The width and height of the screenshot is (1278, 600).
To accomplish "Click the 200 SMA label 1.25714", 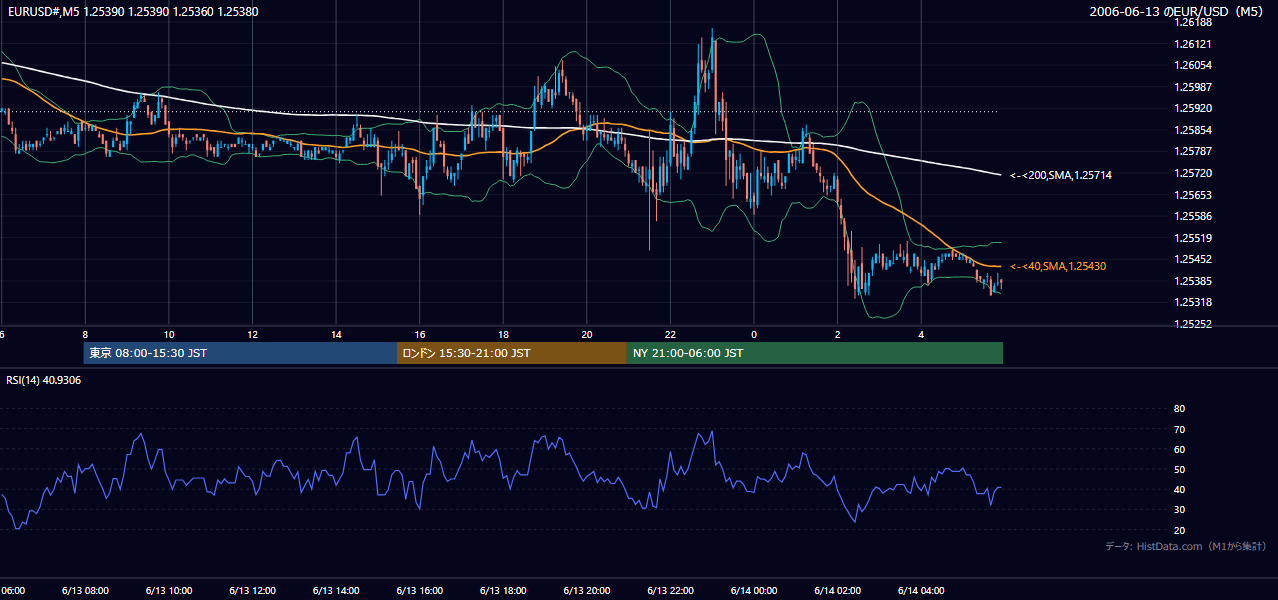I will tap(1061, 175).
